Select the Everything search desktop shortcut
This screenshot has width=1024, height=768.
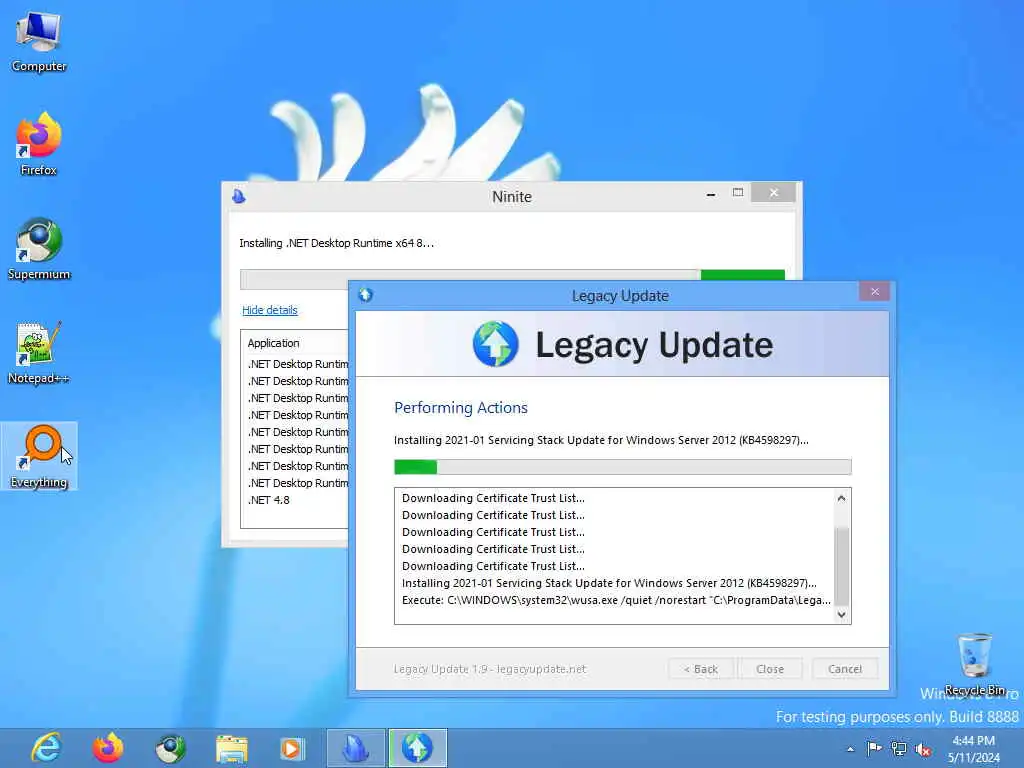(x=39, y=456)
